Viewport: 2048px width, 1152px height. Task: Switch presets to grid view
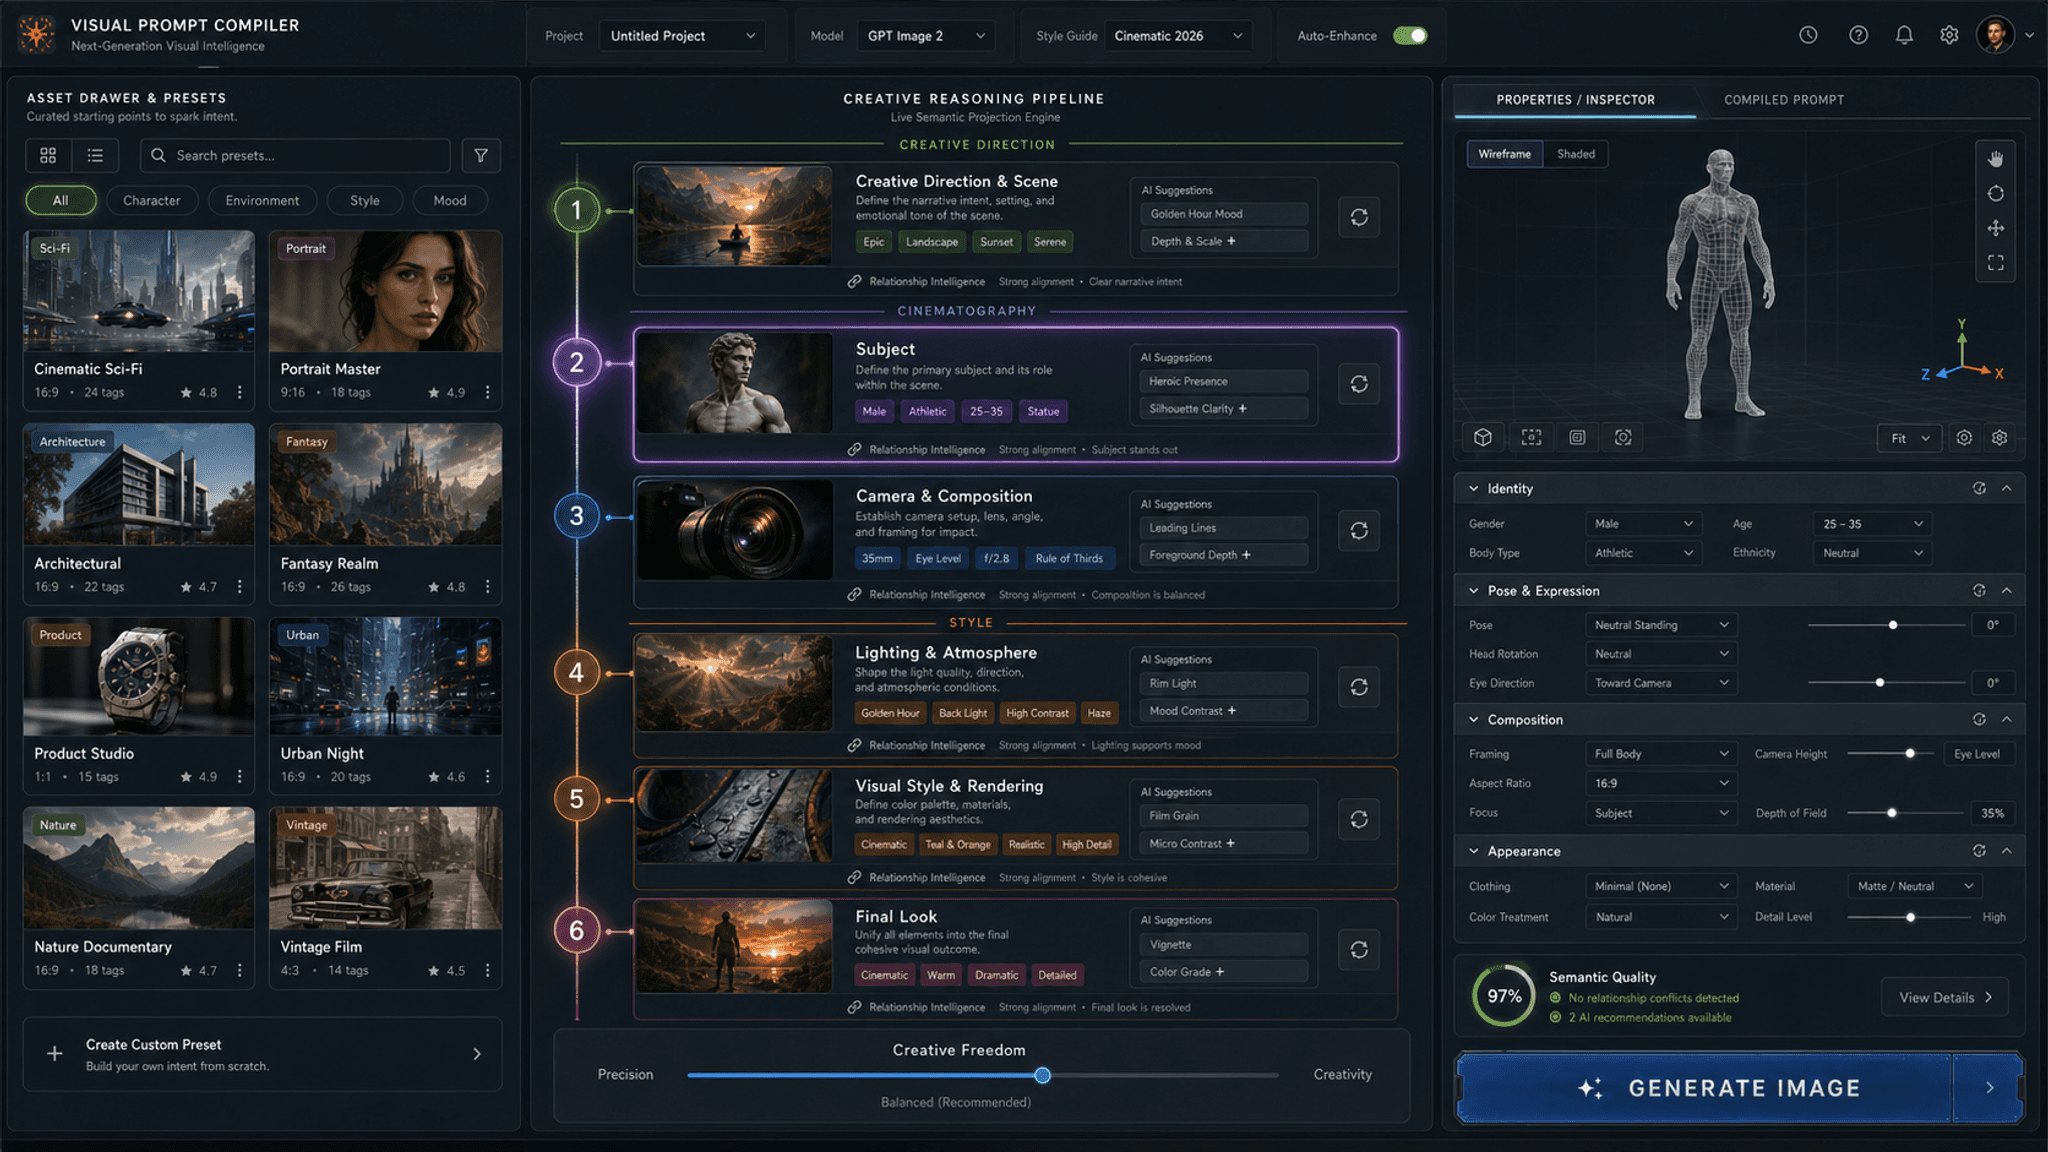click(x=48, y=155)
